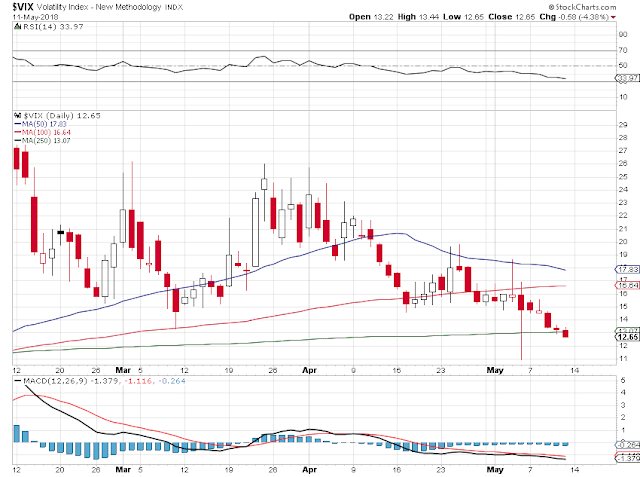Click the 29 label on price axis

623,125
